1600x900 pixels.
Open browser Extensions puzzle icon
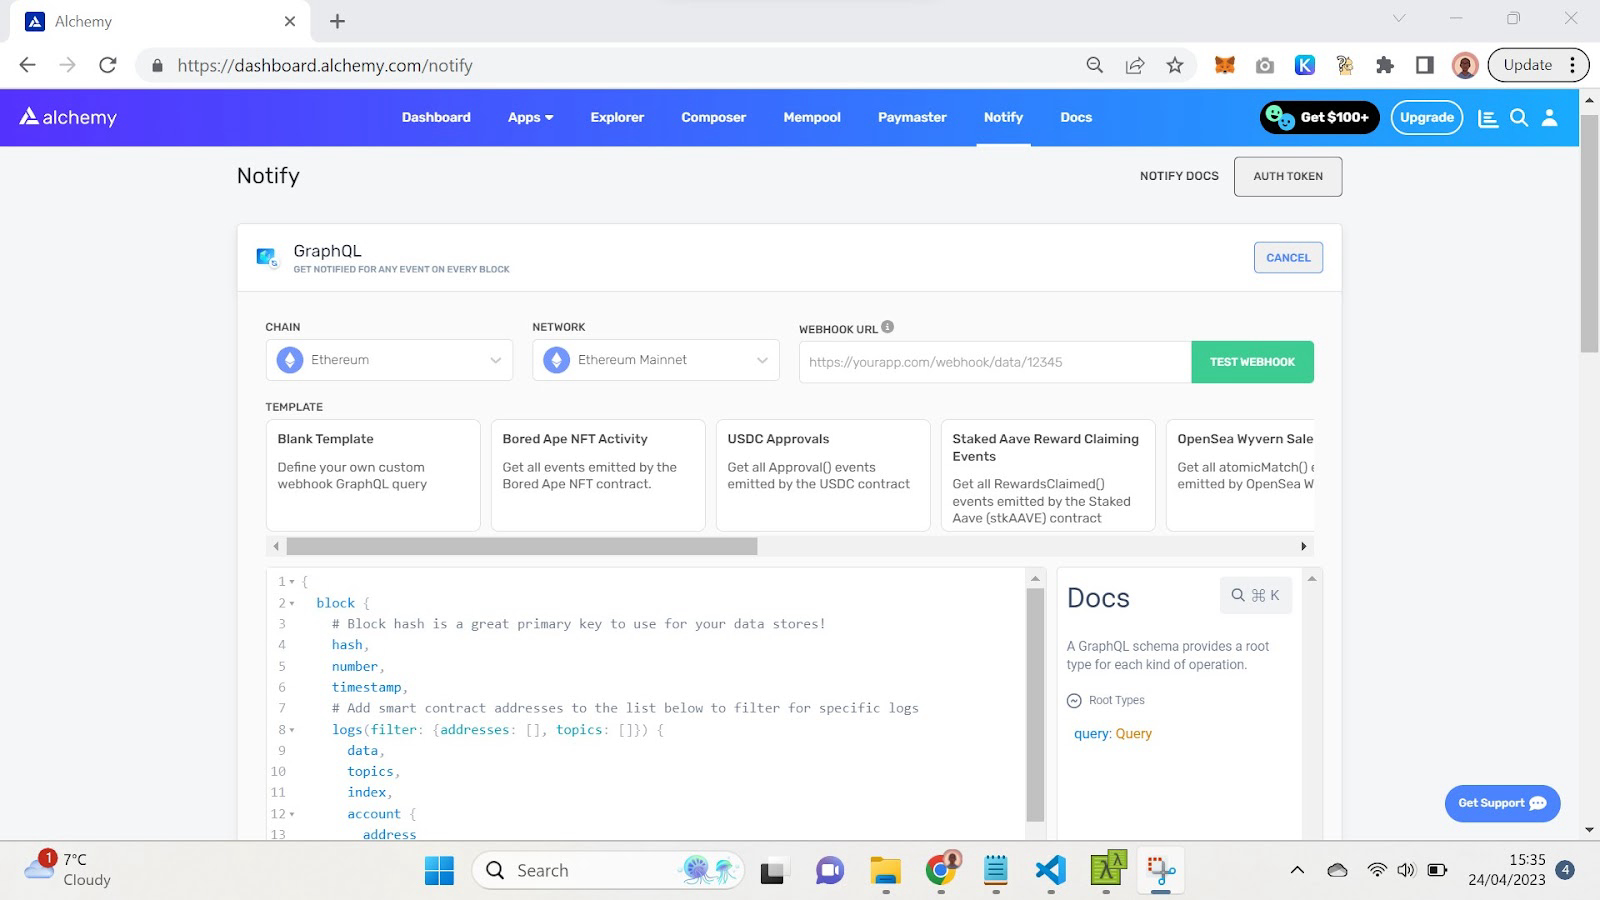(1384, 65)
